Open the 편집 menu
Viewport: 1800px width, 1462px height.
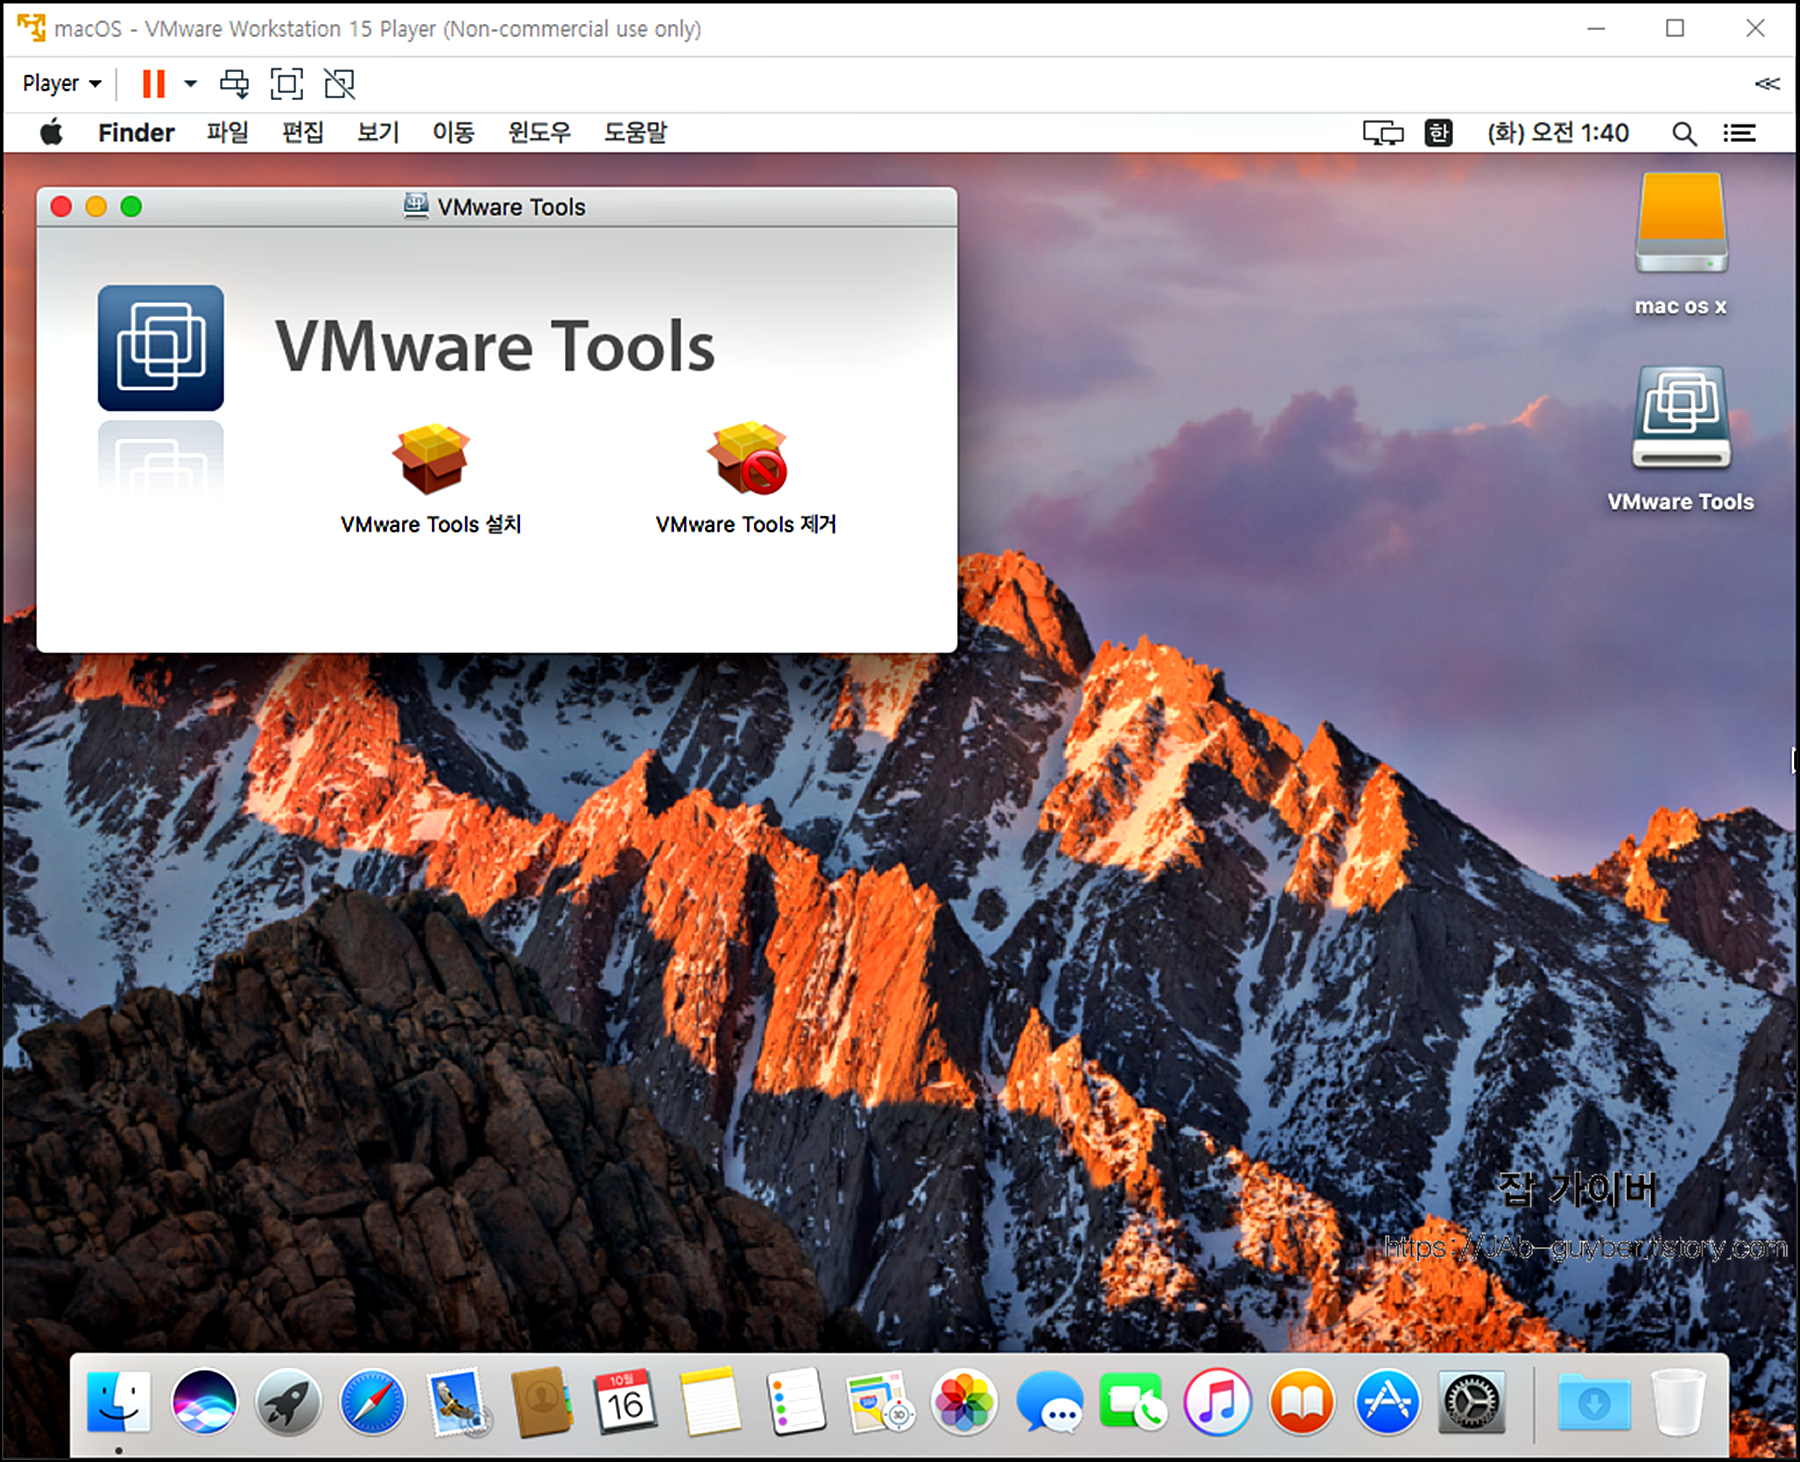point(303,132)
